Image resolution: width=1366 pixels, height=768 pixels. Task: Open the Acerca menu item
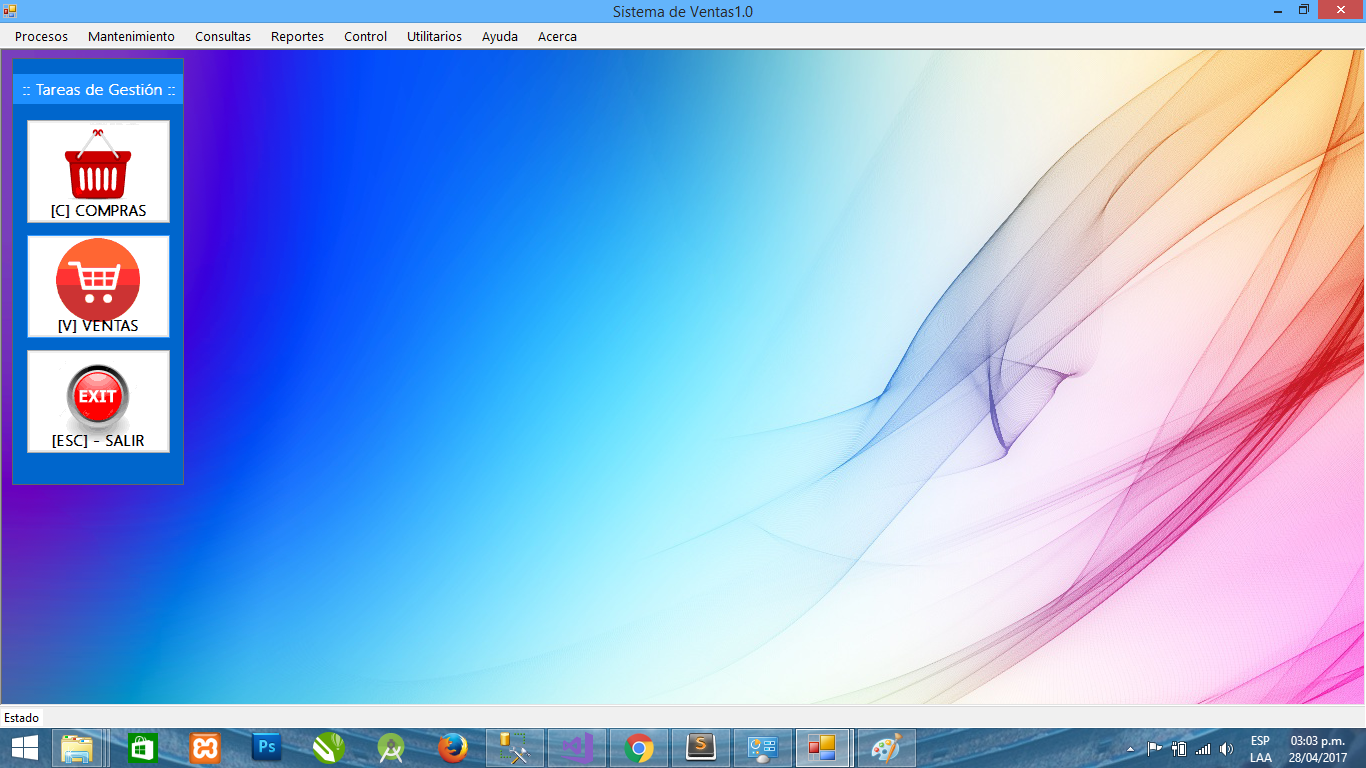point(557,36)
